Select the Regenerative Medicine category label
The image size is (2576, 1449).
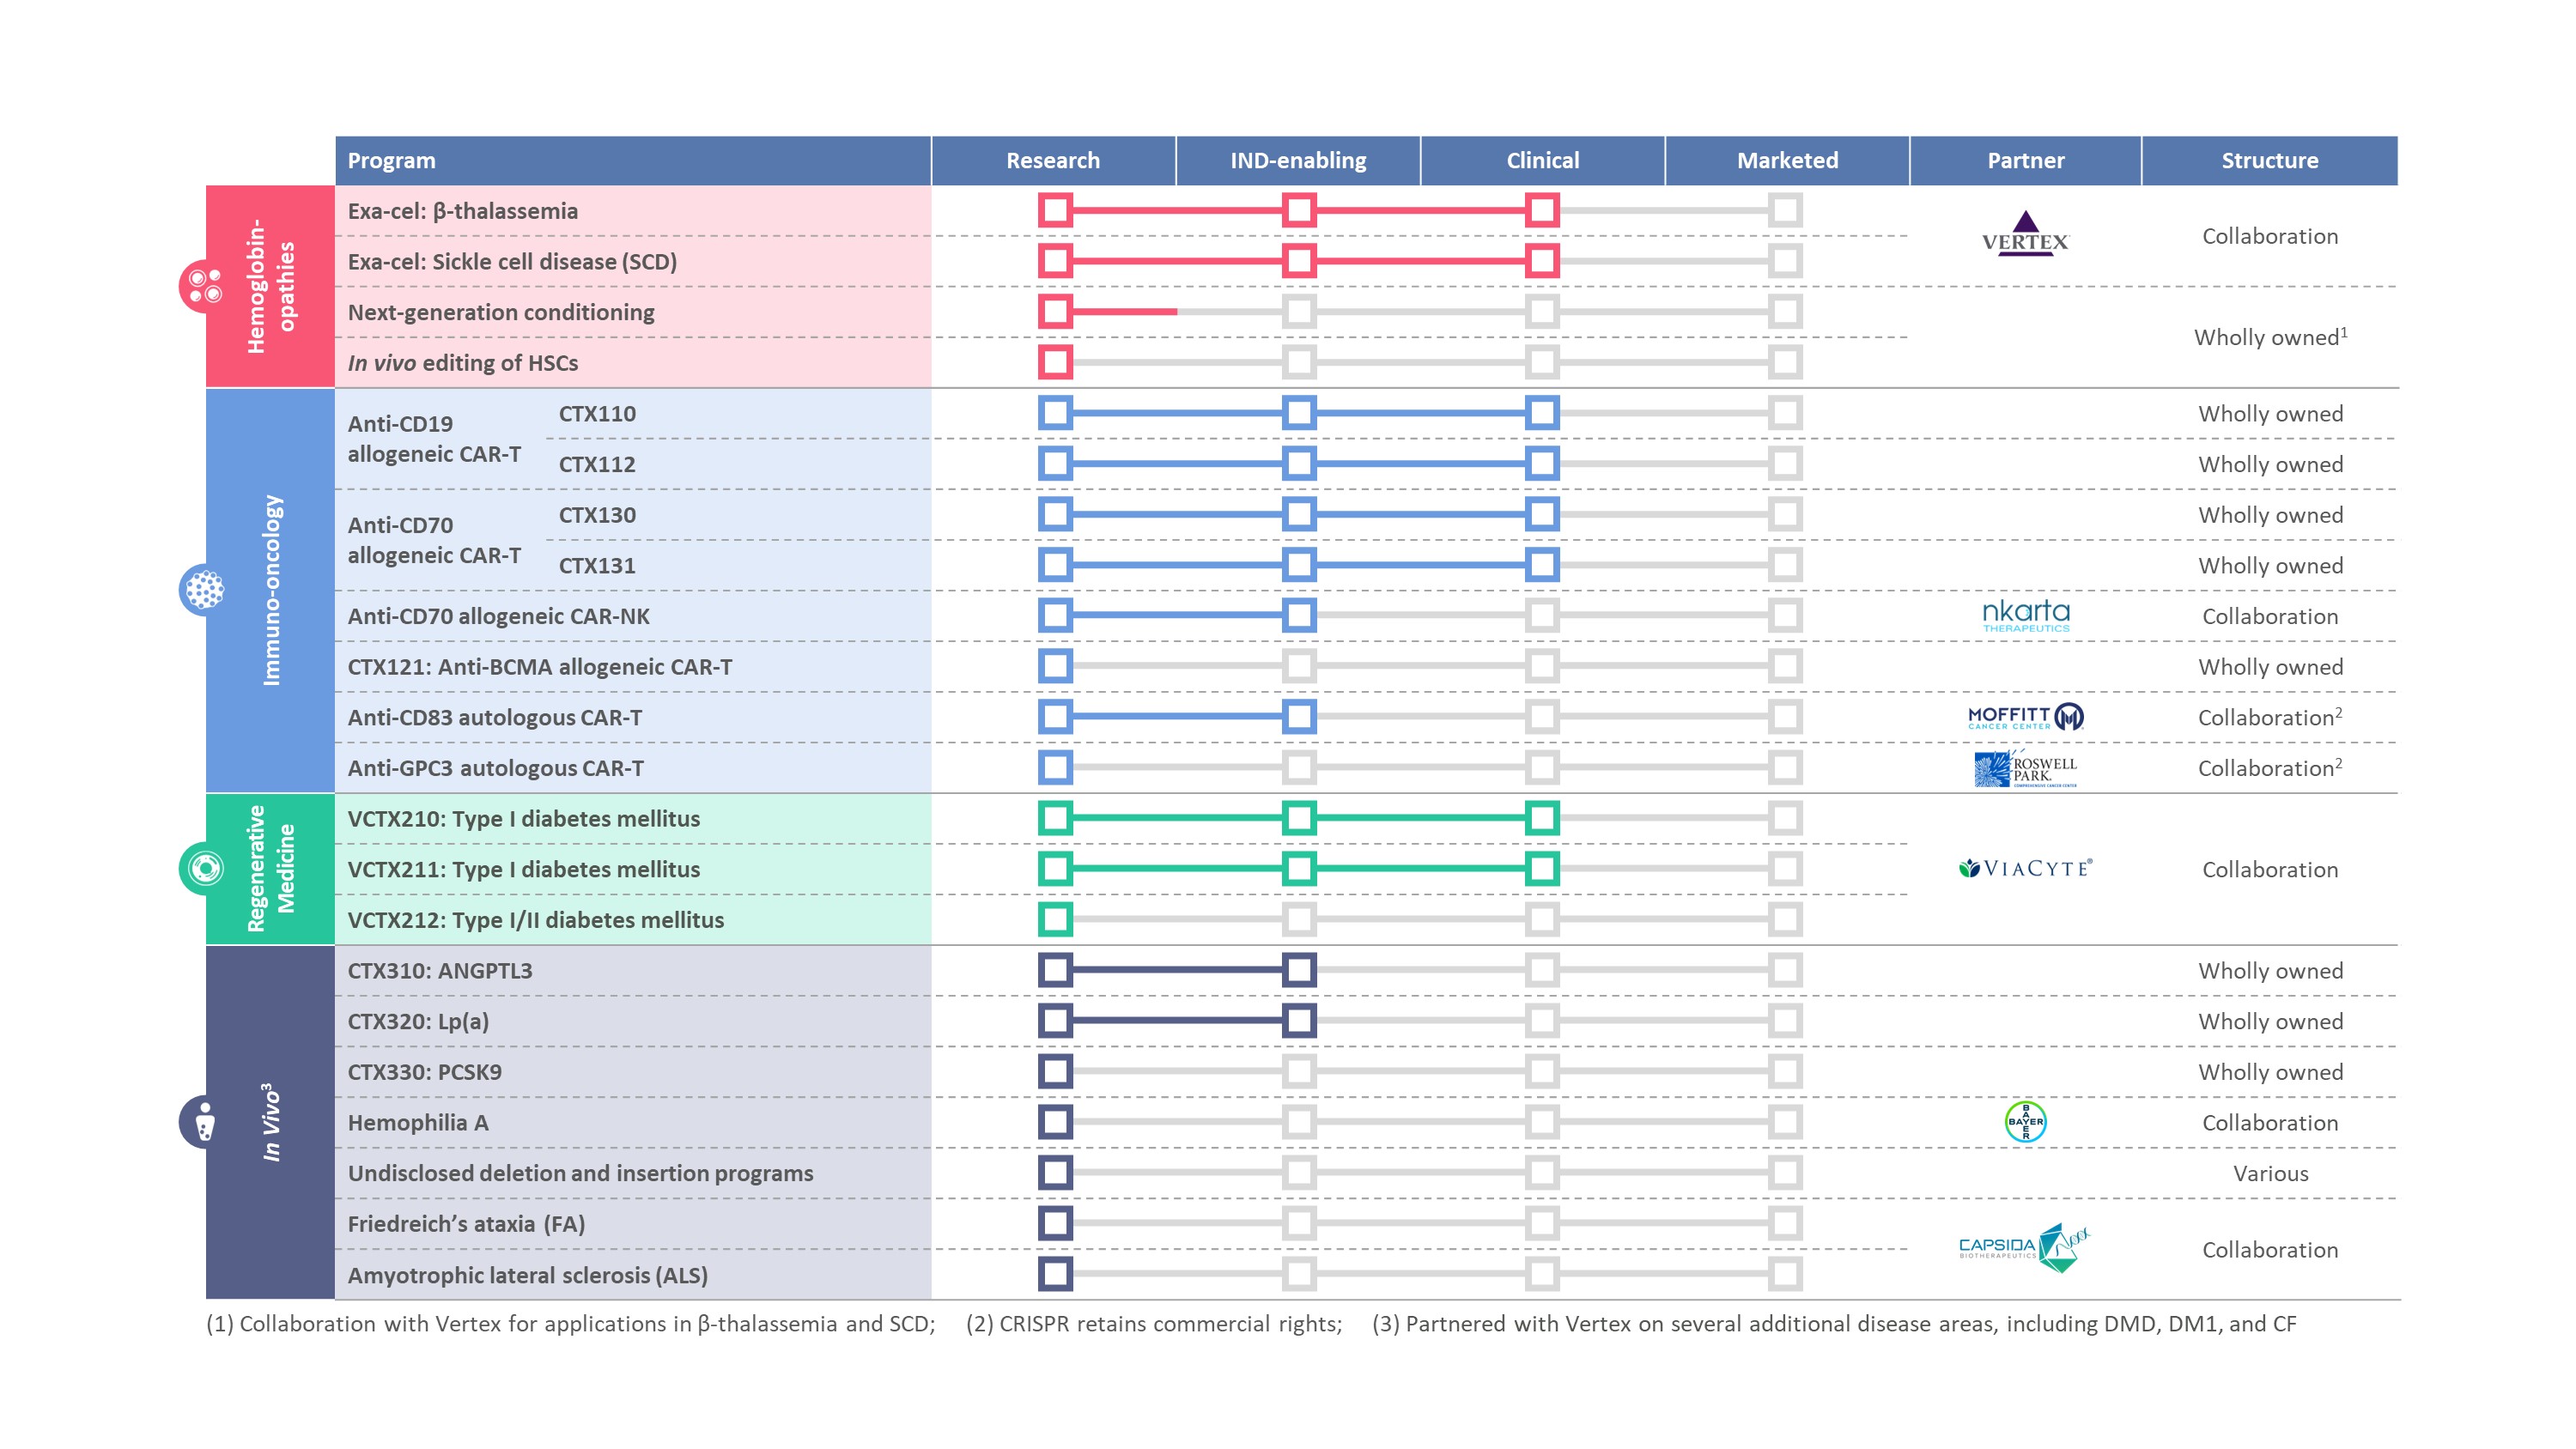271,868
